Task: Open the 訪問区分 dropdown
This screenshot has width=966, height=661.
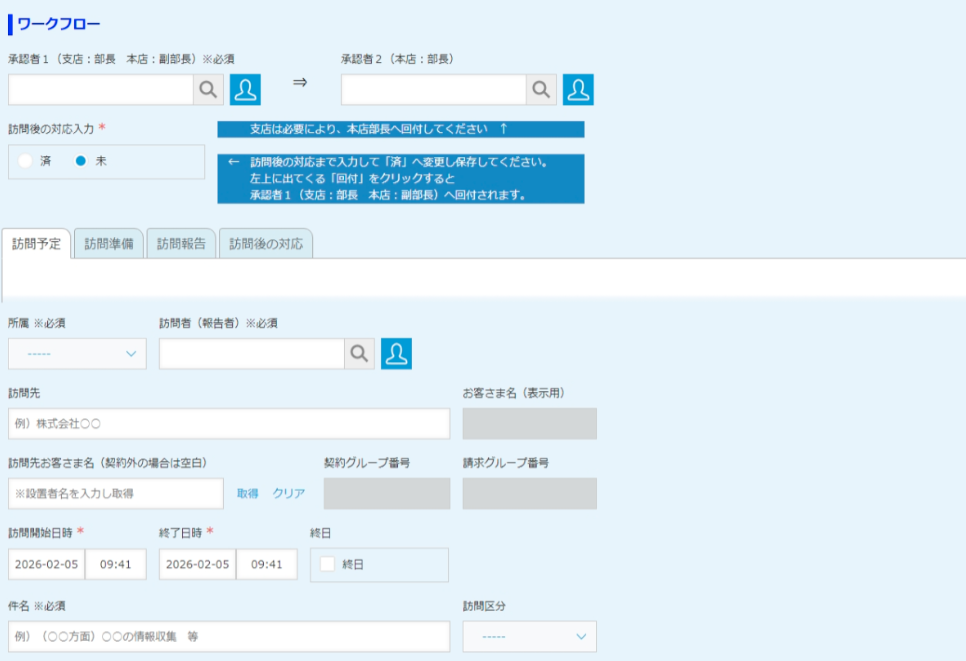Action: coord(529,637)
